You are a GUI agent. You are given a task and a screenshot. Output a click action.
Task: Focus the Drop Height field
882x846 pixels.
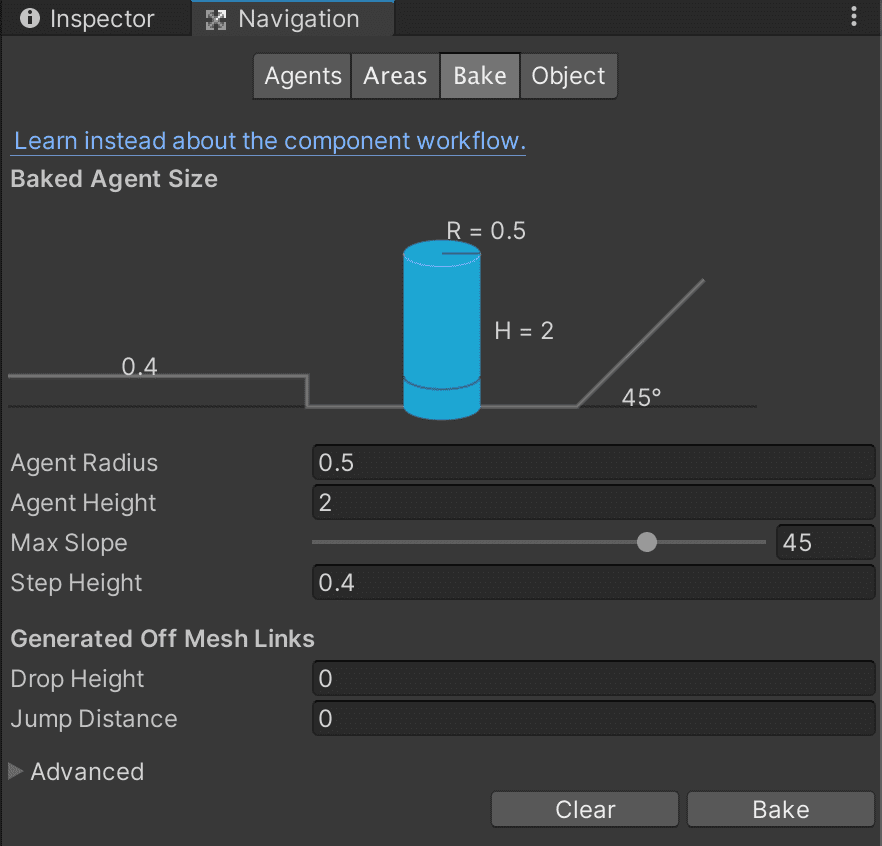pyautogui.click(x=593, y=678)
